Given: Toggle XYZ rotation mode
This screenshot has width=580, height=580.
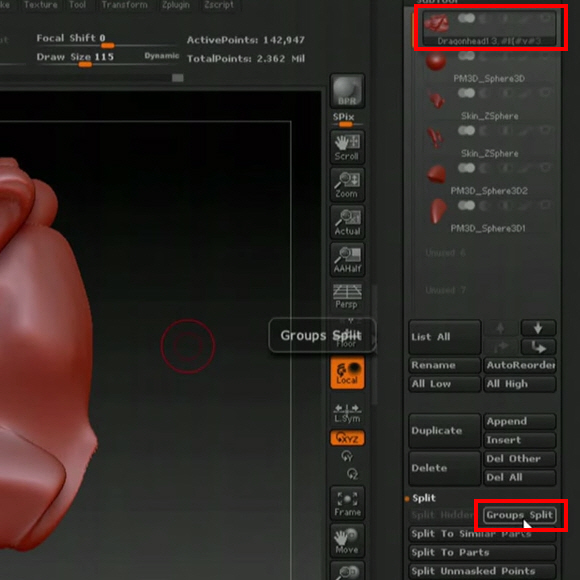Looking at the screenshot, I should click(347, 438).
